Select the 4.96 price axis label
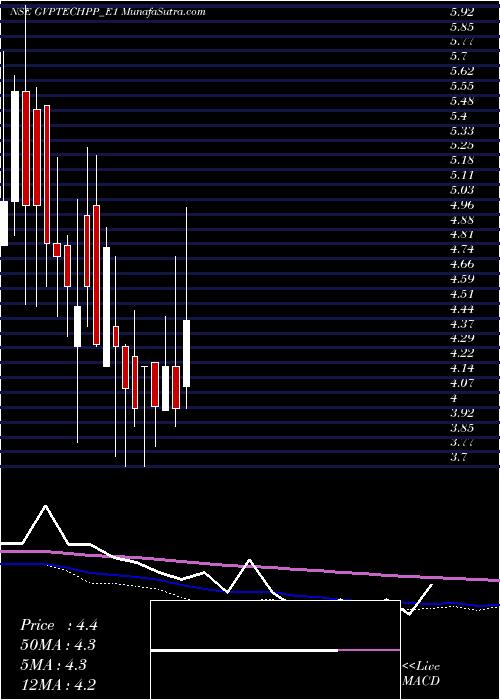 (462, 205)
